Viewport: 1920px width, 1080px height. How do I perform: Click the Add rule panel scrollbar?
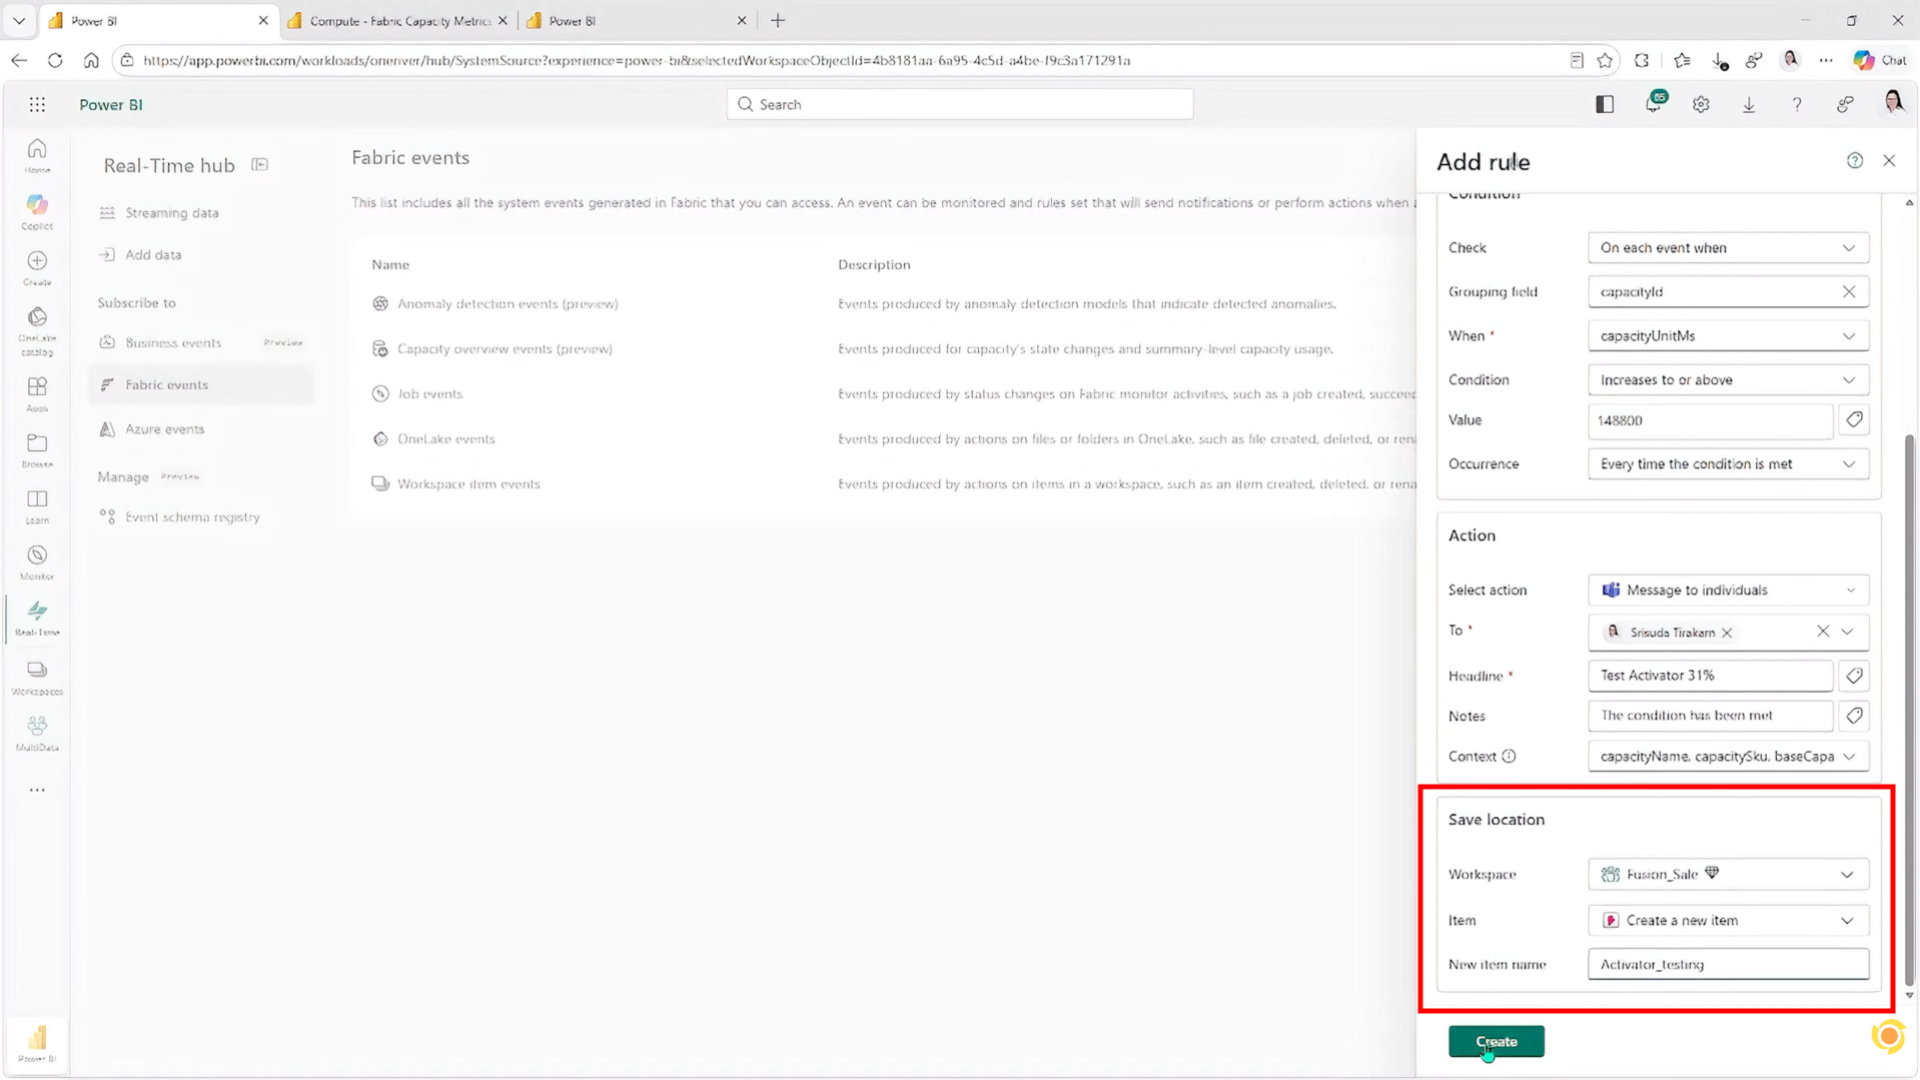(x=1909, y=710)
